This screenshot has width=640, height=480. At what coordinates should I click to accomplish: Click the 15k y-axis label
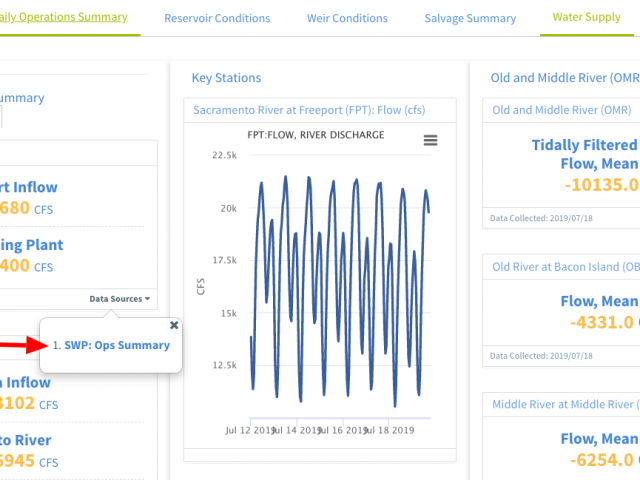pos(229,313)
